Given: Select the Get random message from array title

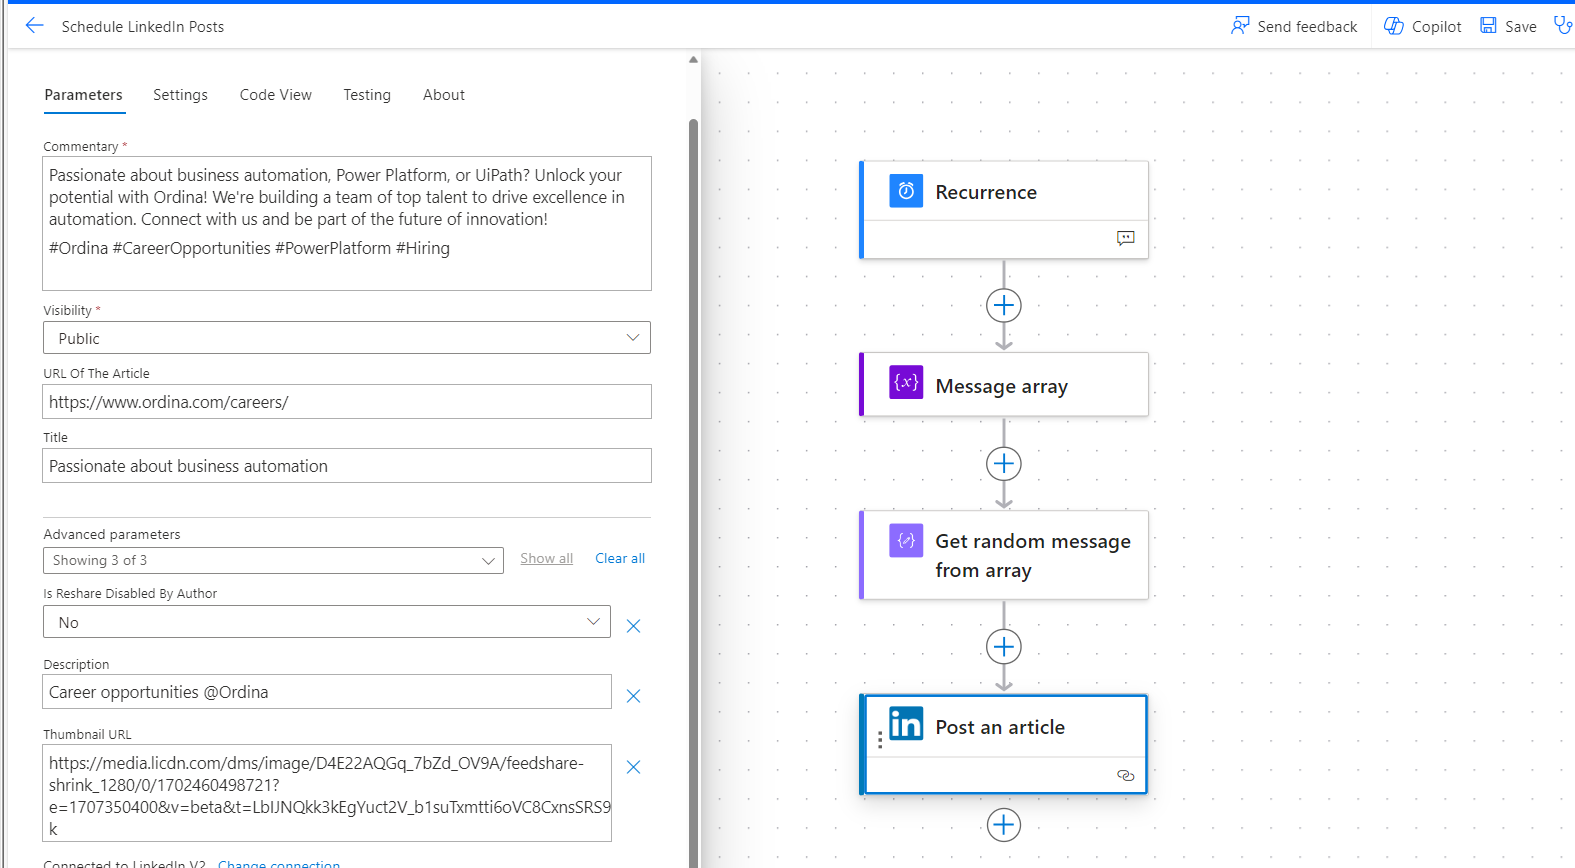Looking at the screenshot, I should tap(1033, 555).
